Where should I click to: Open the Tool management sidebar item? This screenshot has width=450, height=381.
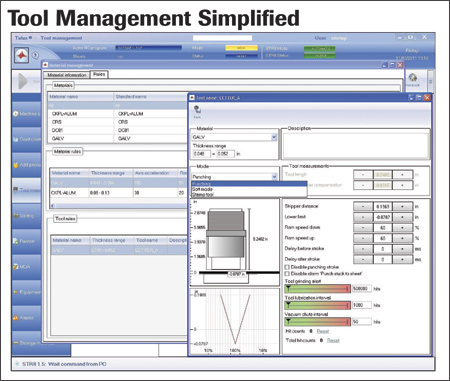pos(26,190)
